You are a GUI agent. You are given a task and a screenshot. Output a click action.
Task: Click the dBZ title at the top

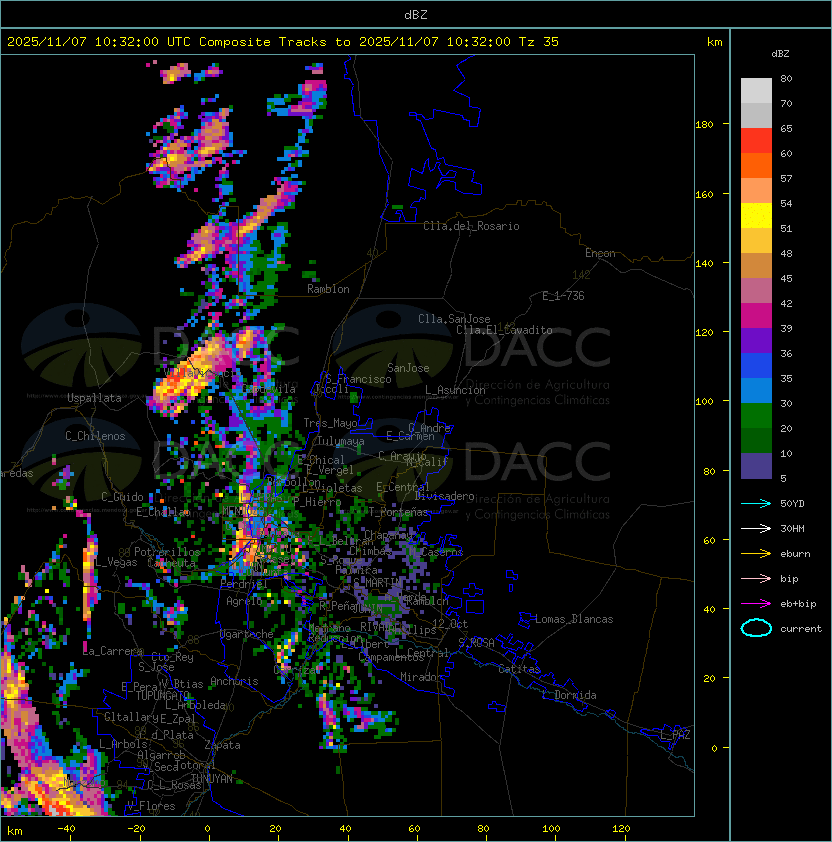pos(416,15)
